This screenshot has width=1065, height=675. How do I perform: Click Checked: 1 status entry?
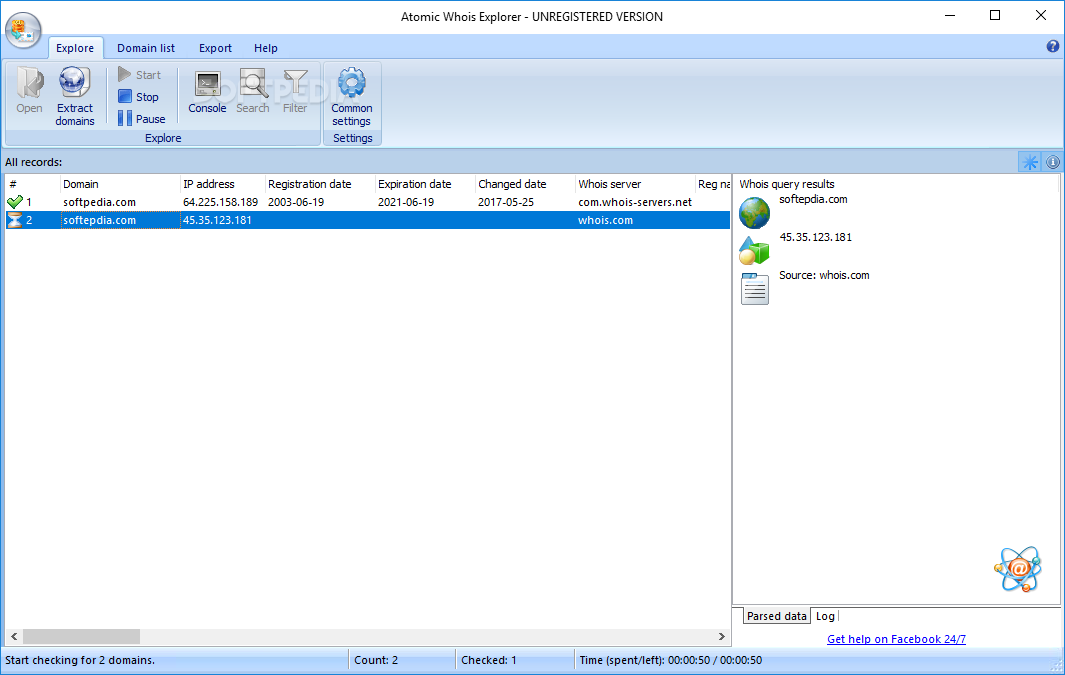pyautogui.click(x=488, y=660)
